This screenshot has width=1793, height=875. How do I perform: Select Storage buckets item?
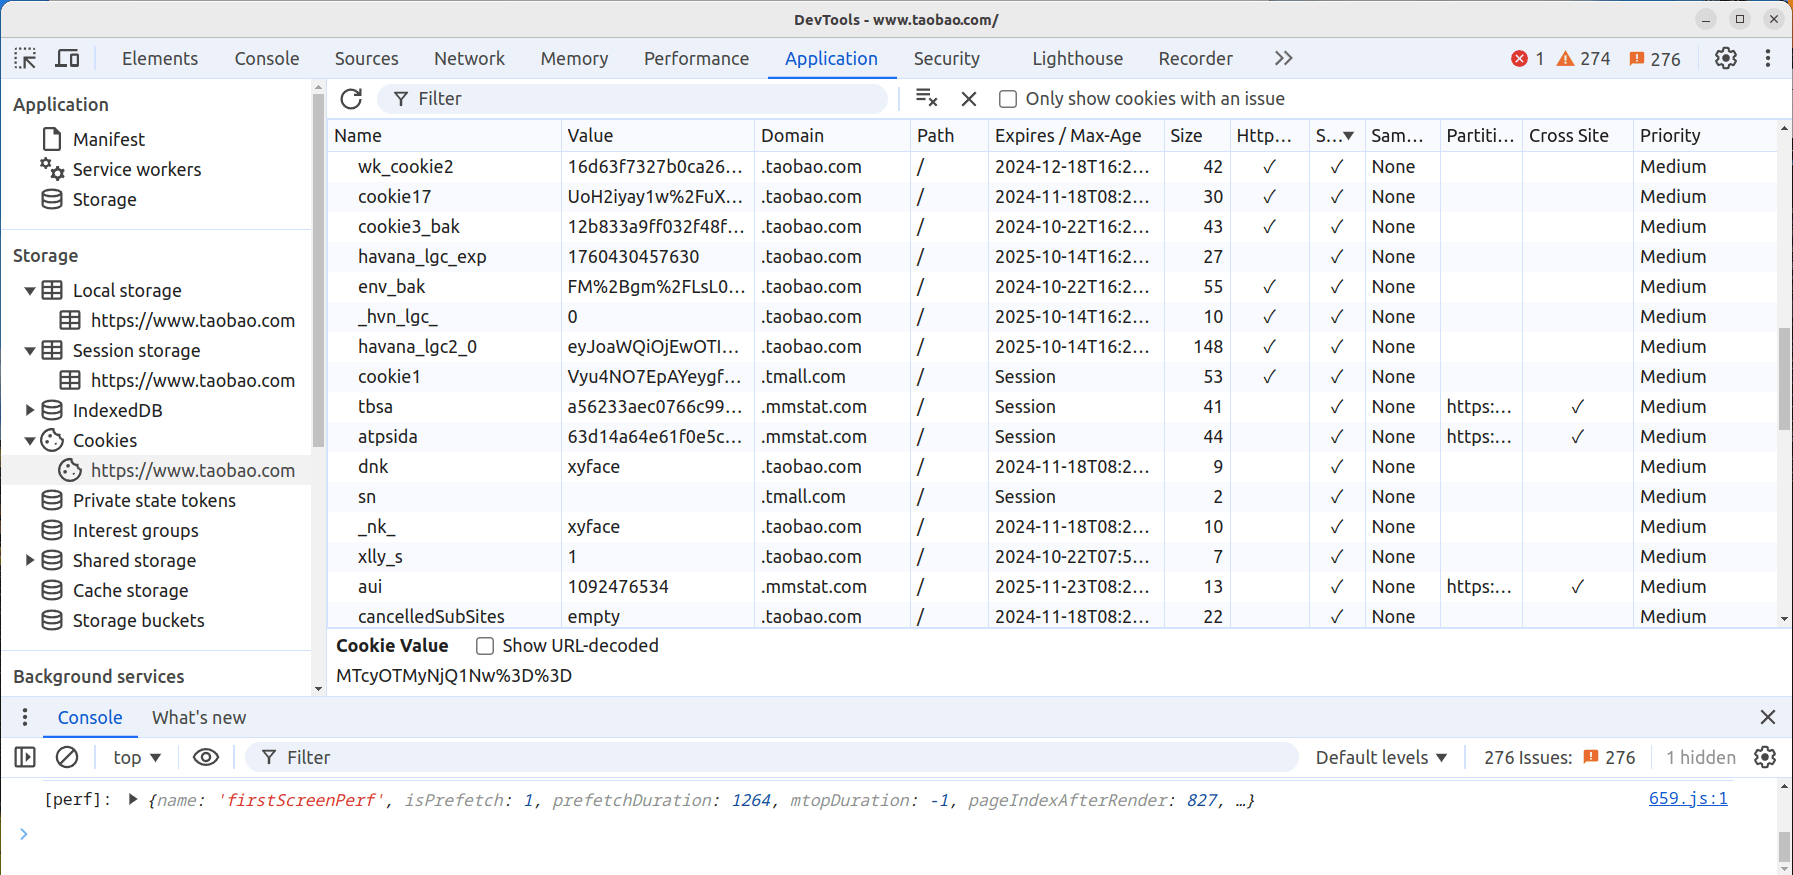click(x=138, y=620)
